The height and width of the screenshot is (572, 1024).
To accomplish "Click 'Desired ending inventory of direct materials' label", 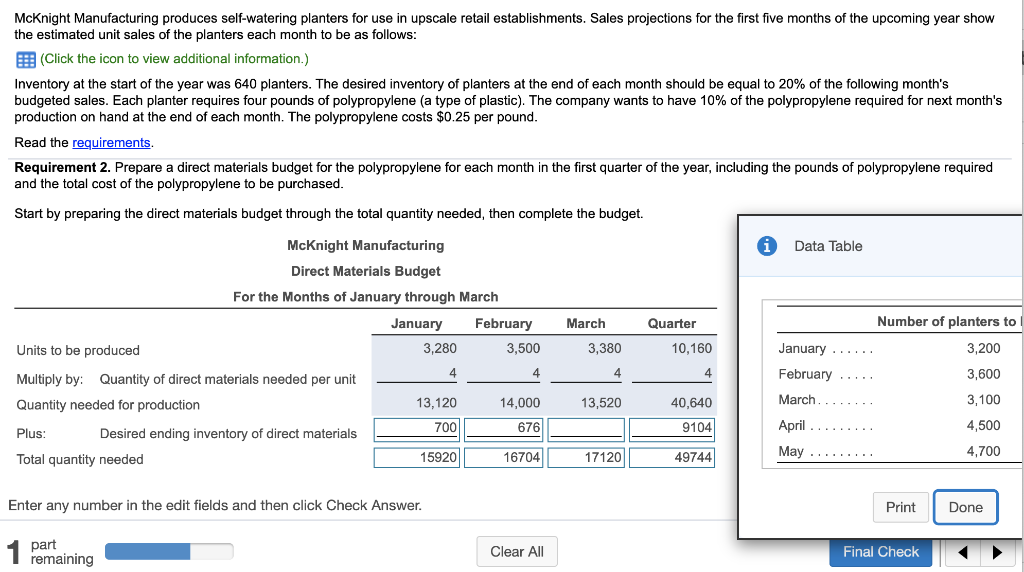I will 228,434.
